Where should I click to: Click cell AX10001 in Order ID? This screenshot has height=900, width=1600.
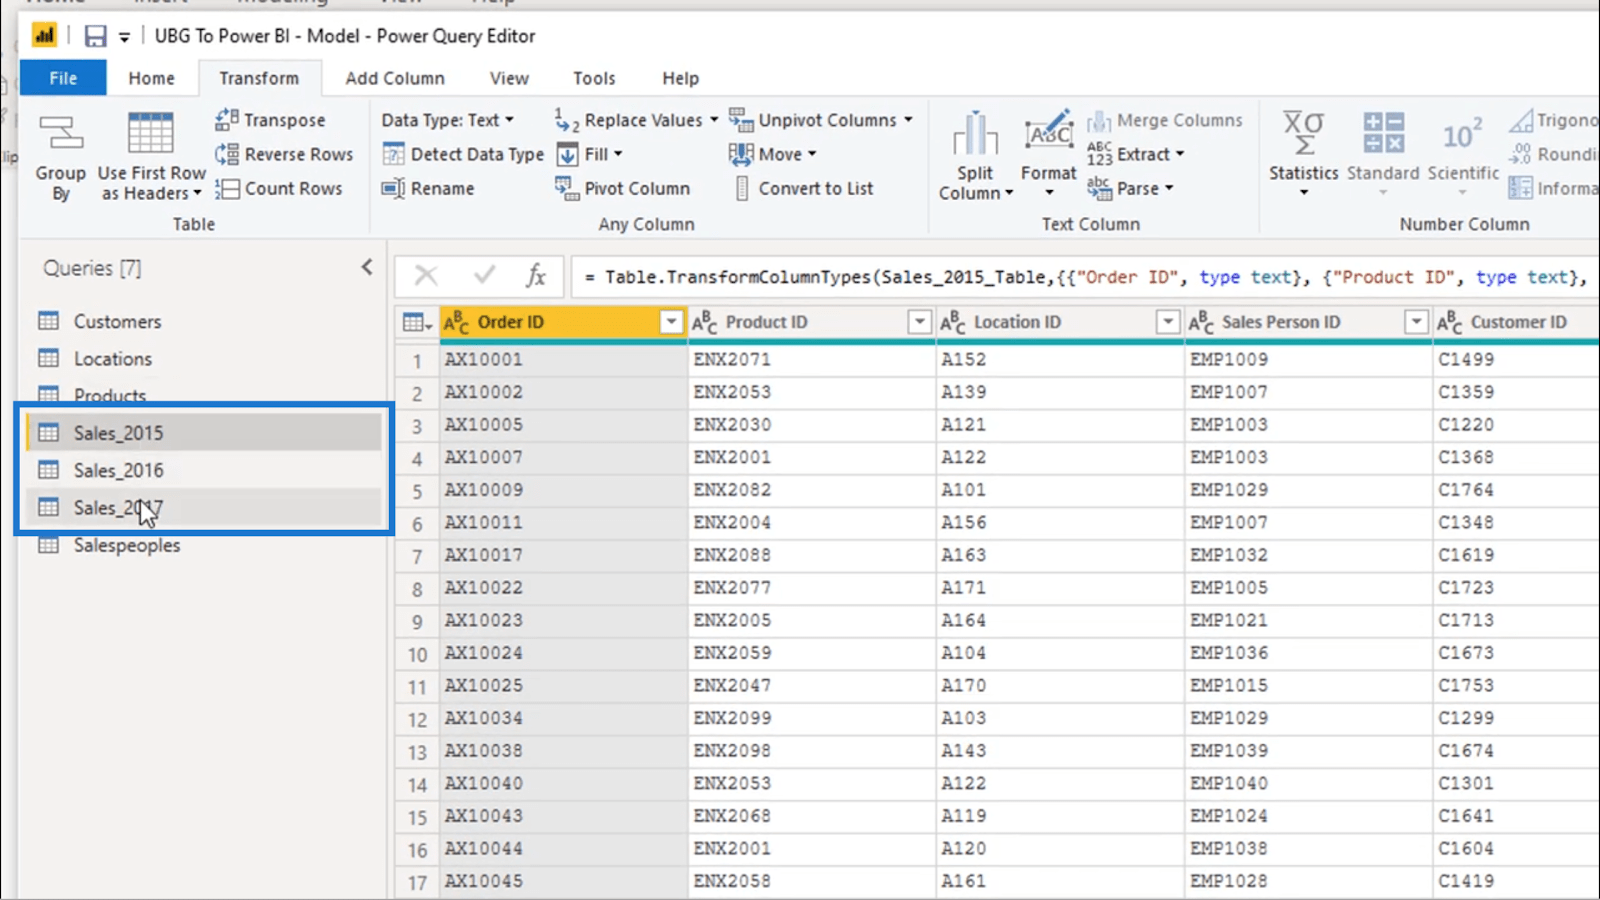pyautogui.click(x=563, y=359)
